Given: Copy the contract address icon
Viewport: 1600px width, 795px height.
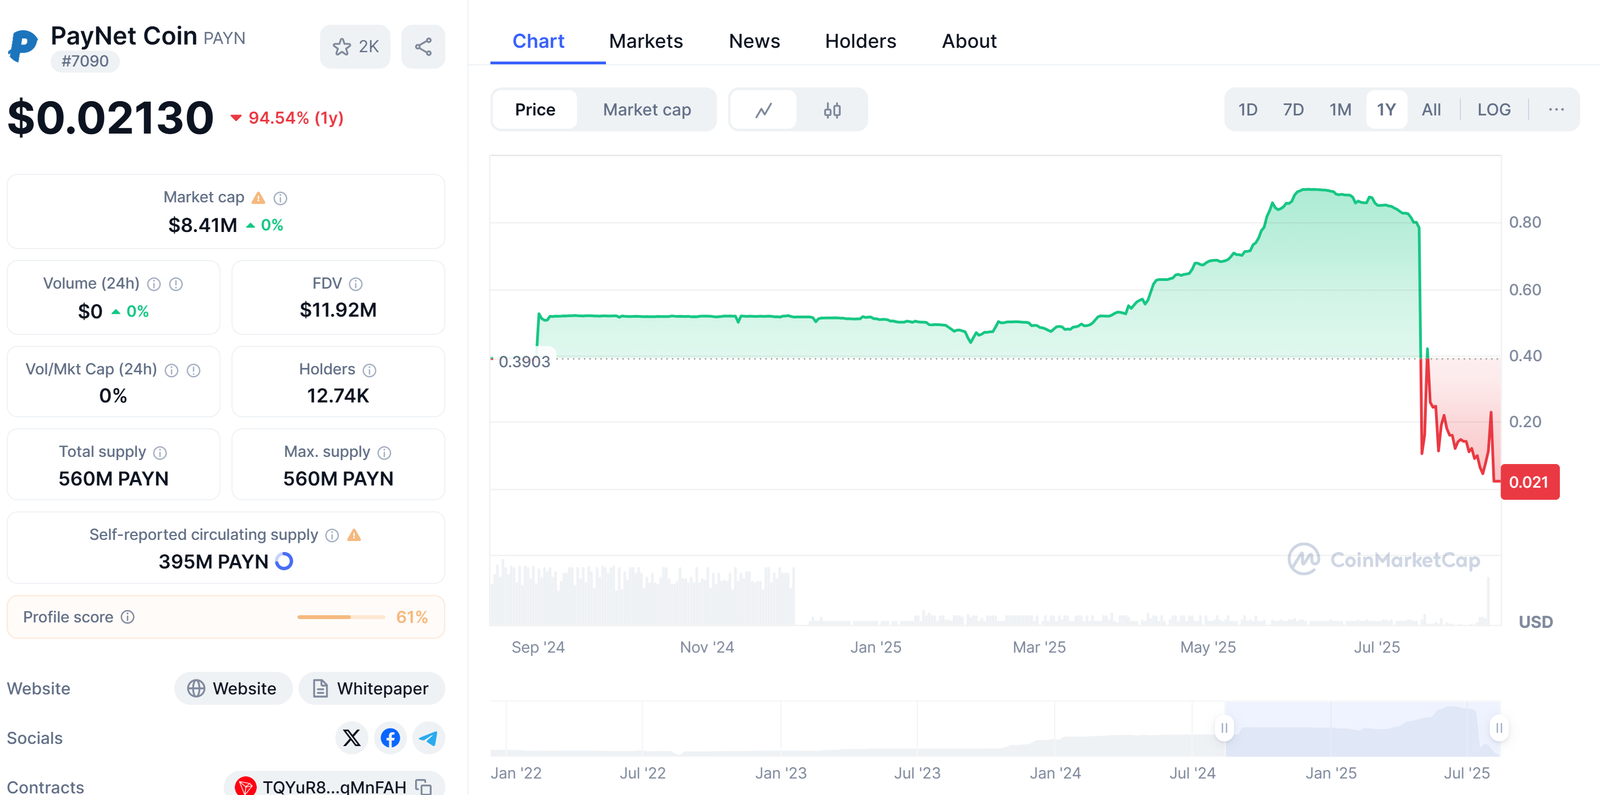Looking at the screenshot, I should [424, 787].
